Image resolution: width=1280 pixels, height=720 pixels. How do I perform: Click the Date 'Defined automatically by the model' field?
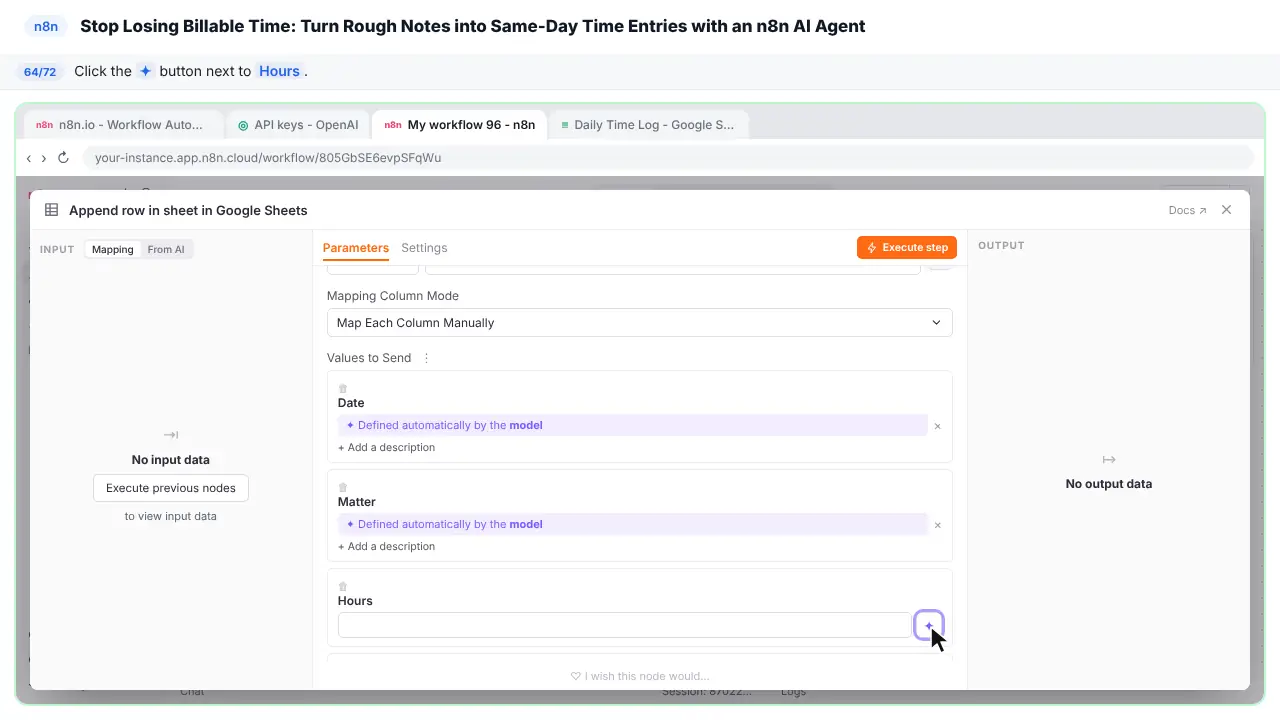(632, 425)
